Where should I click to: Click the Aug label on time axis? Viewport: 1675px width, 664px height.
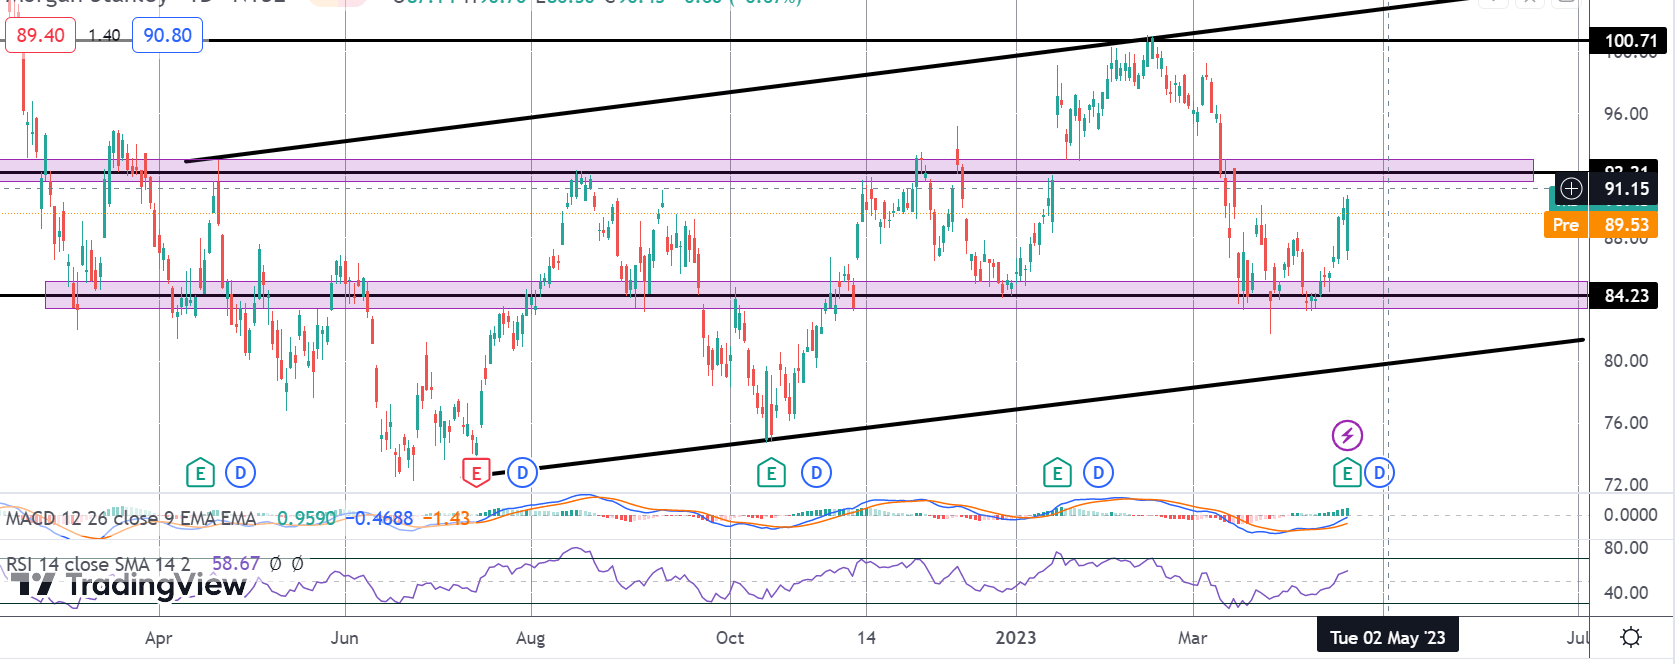click(x=530, y=638)
